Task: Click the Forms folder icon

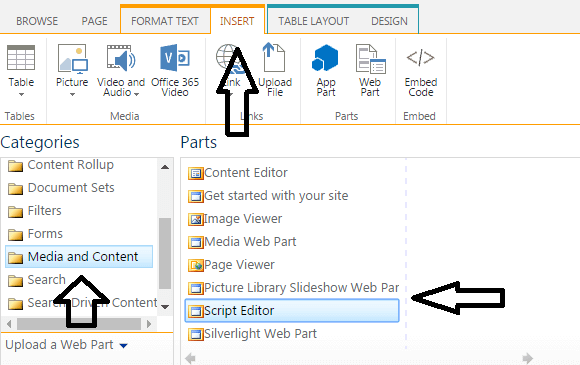Action: [x=15, y=235]
